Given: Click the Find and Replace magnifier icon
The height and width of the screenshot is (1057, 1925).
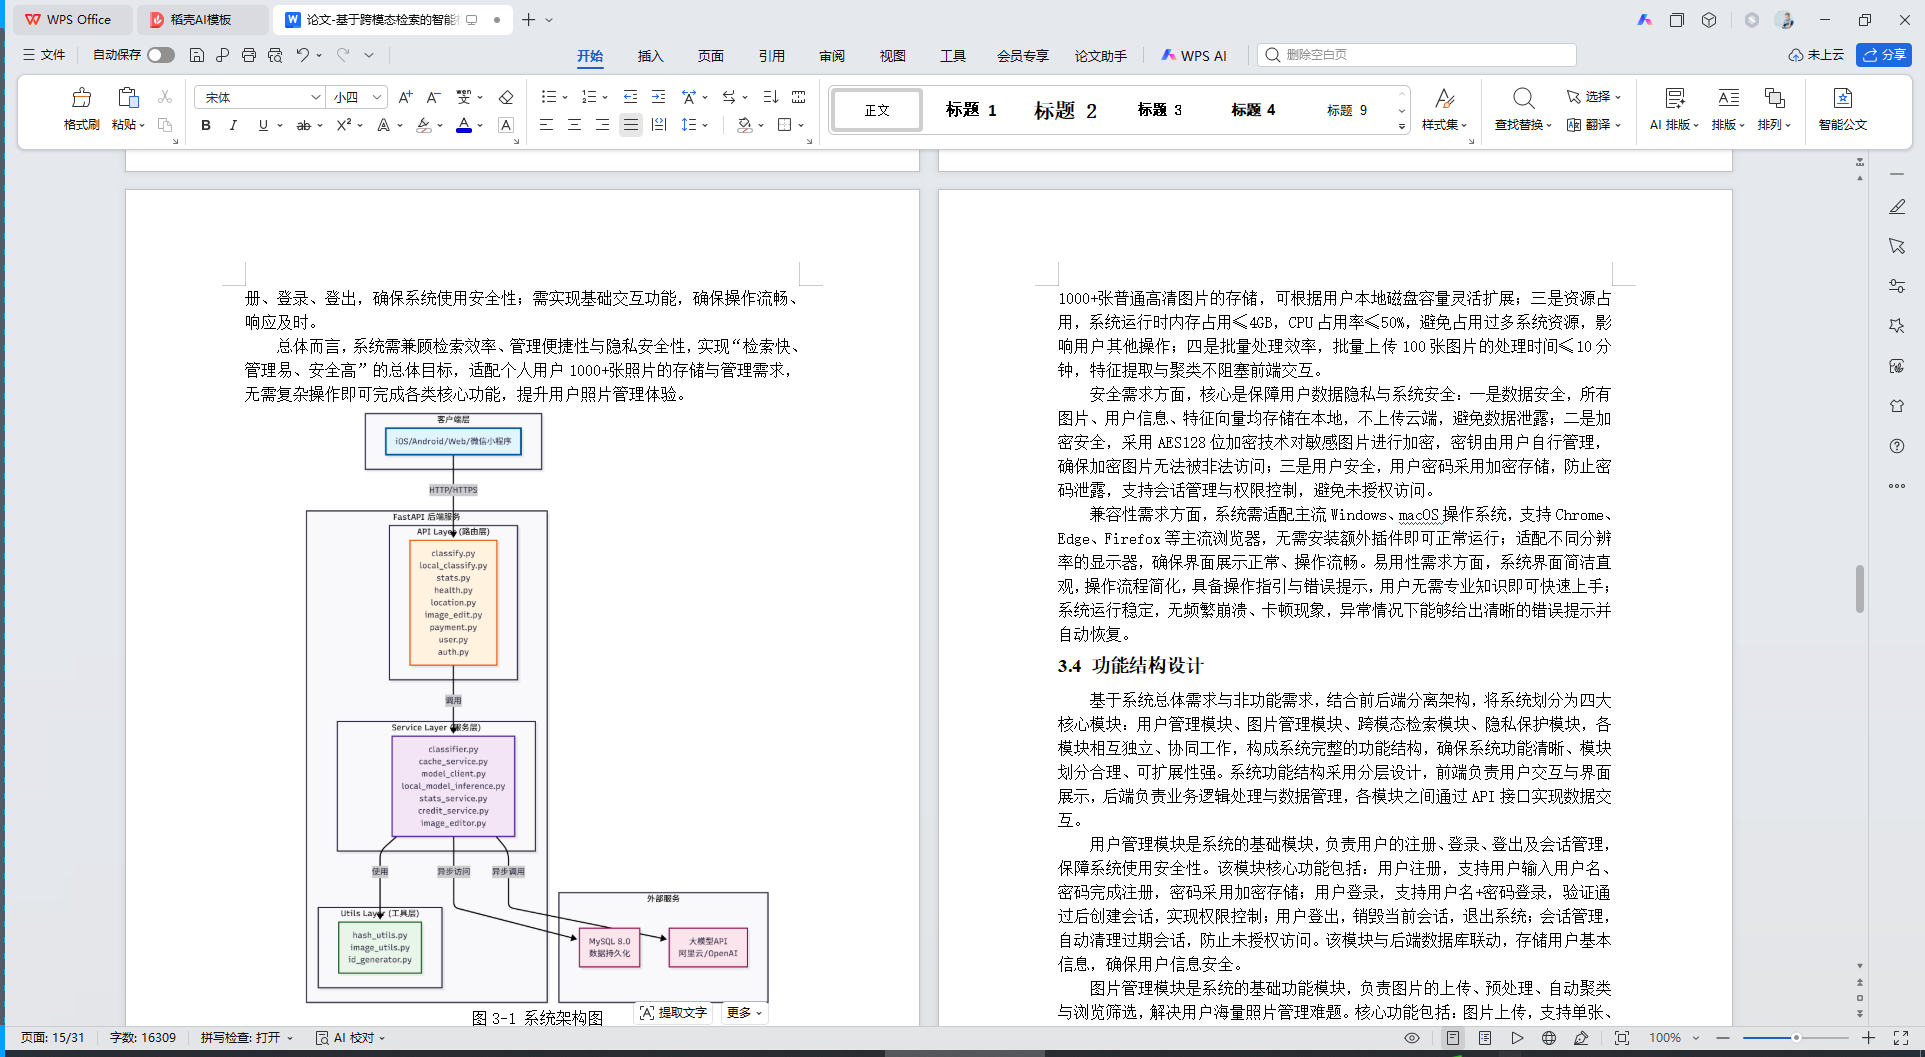Looking at the screenshot, I should pos(1523,98).
